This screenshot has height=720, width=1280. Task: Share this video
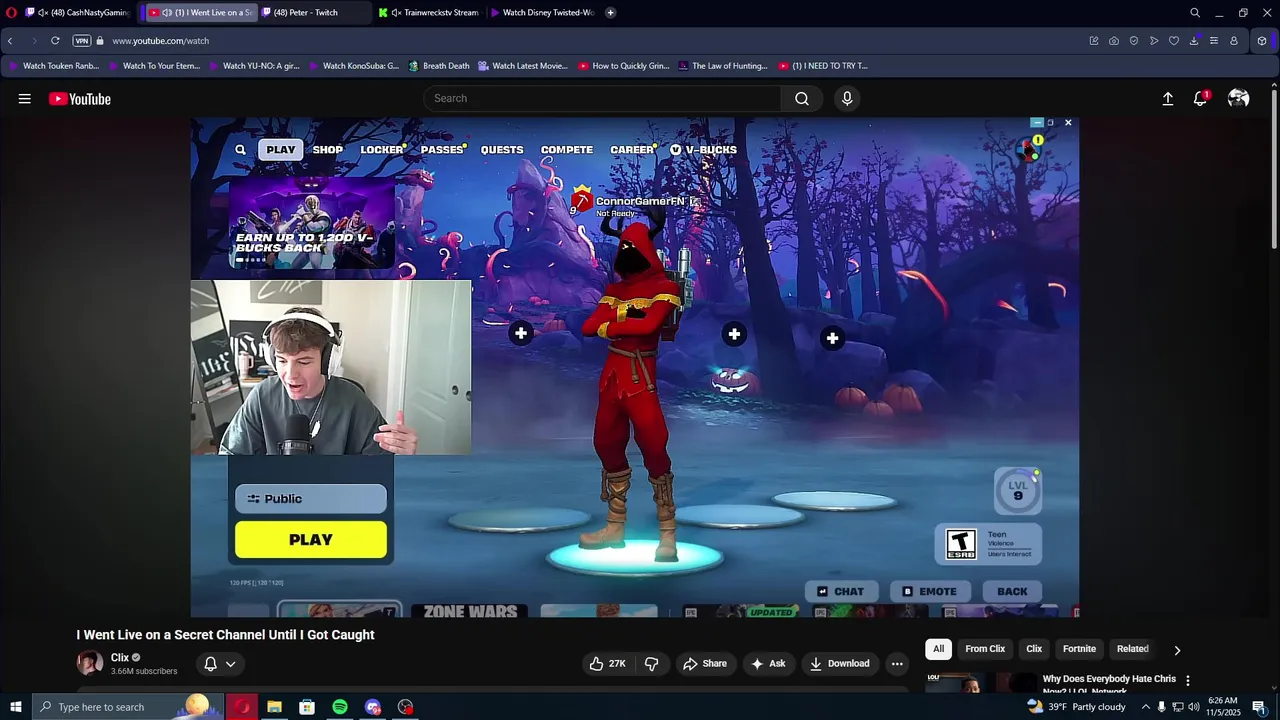point(705,663)
